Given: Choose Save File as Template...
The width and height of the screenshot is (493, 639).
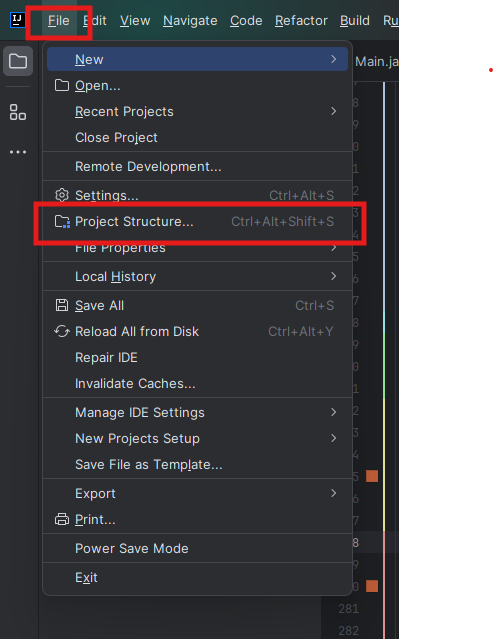Looking at the screenshot, I should (197, 464).
